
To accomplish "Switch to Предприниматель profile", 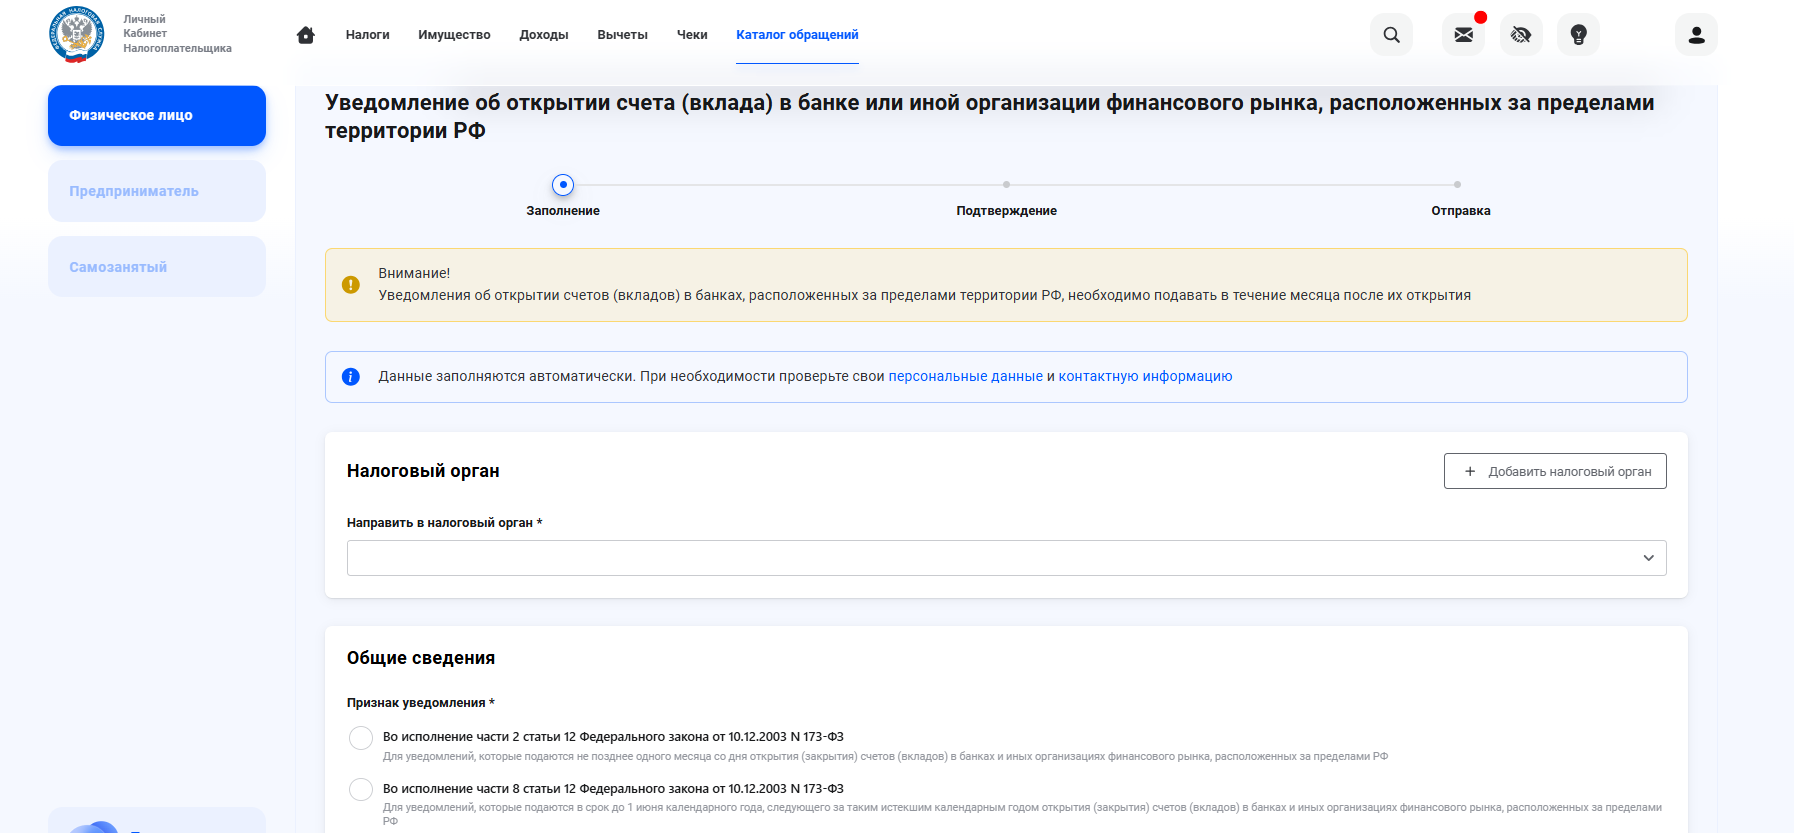I will [x=157, y=191].
